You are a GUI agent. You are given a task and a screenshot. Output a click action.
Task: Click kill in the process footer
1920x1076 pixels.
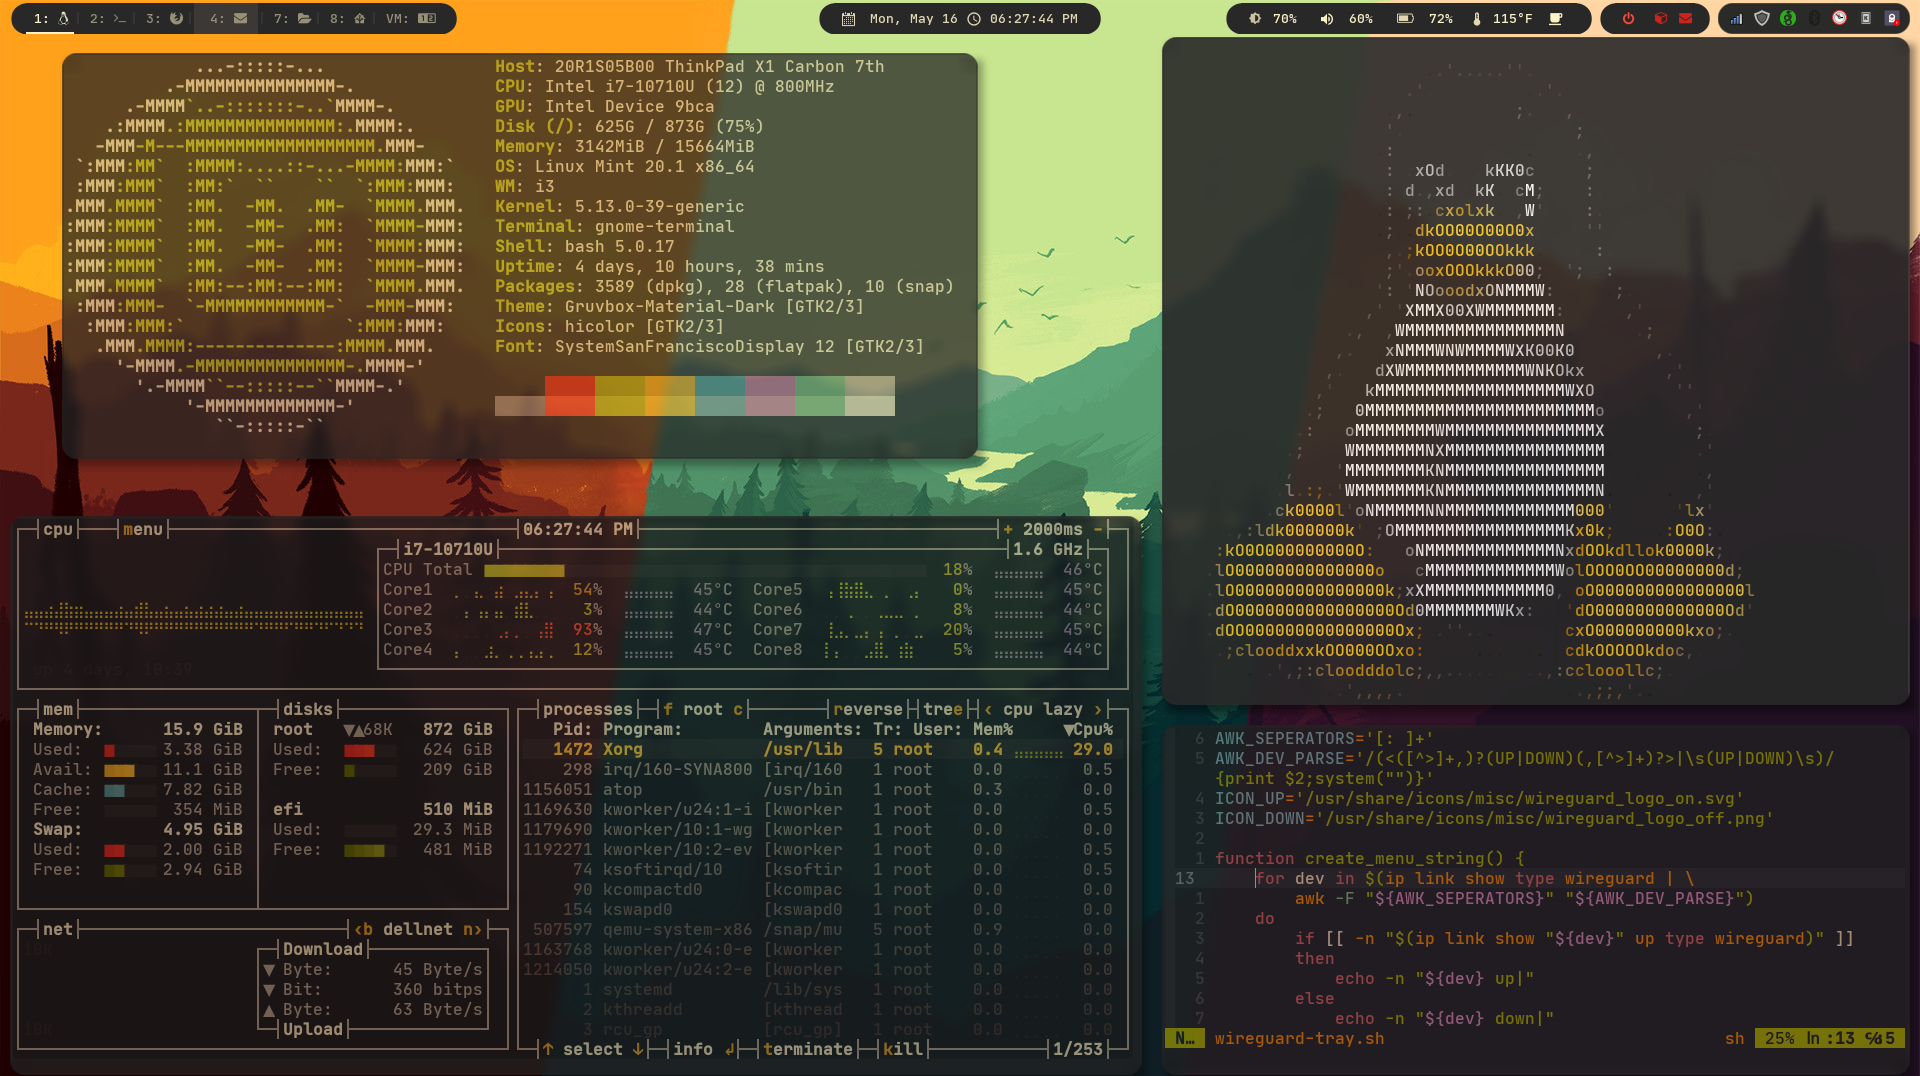pos(903,1049)
